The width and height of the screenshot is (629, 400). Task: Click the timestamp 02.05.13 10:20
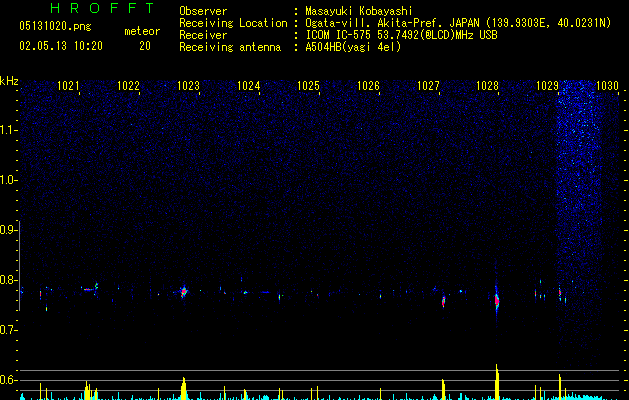61,46
